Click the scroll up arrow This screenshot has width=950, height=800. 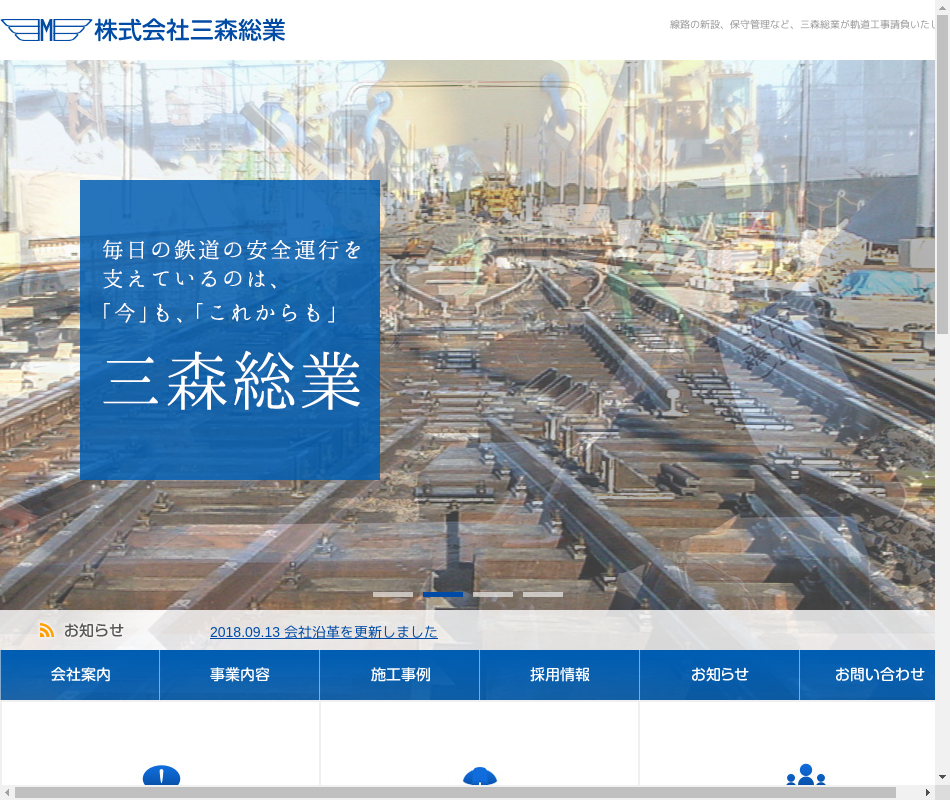(942, 8)
